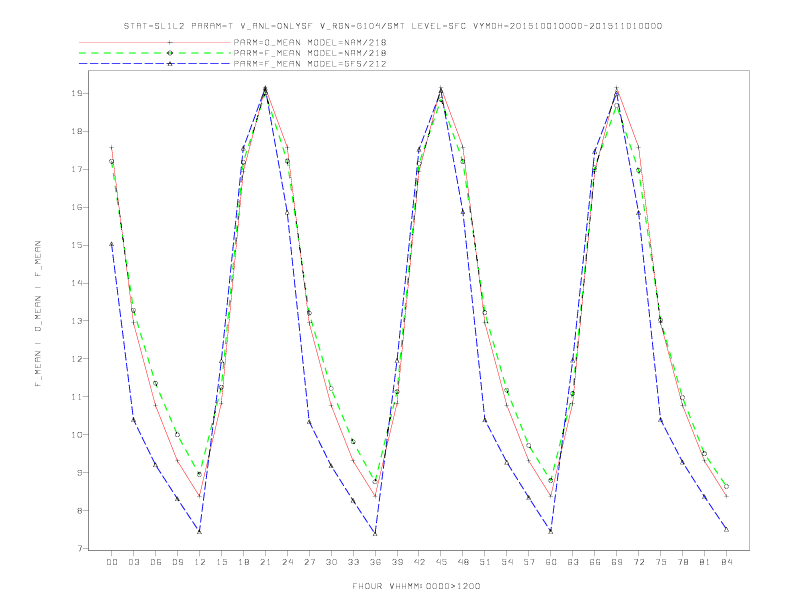Screen dimensions: 792x612
Task: Click x-axis tick label 18
Action: [x=243, y=562]
